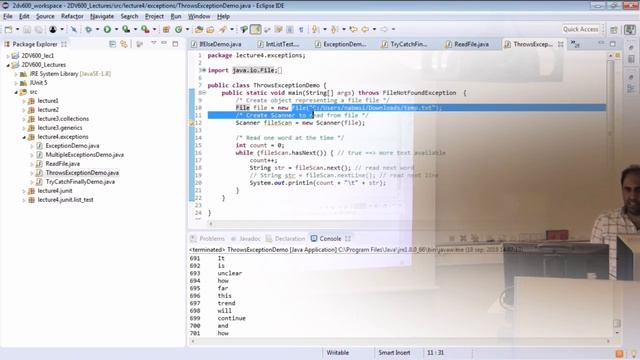Collapse all in Package Explorer

pyautogui.click(x=113, y=44)
